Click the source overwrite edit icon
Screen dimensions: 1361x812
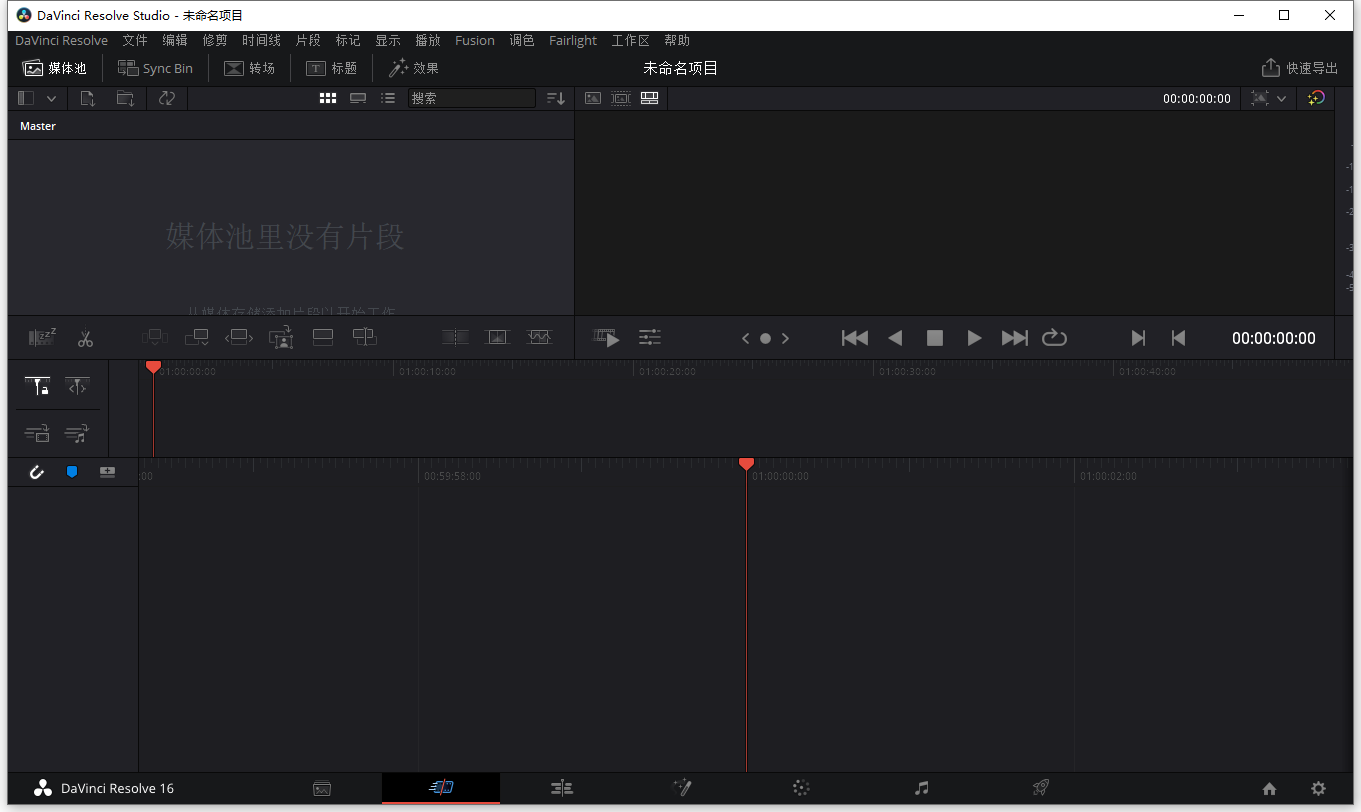365,338
